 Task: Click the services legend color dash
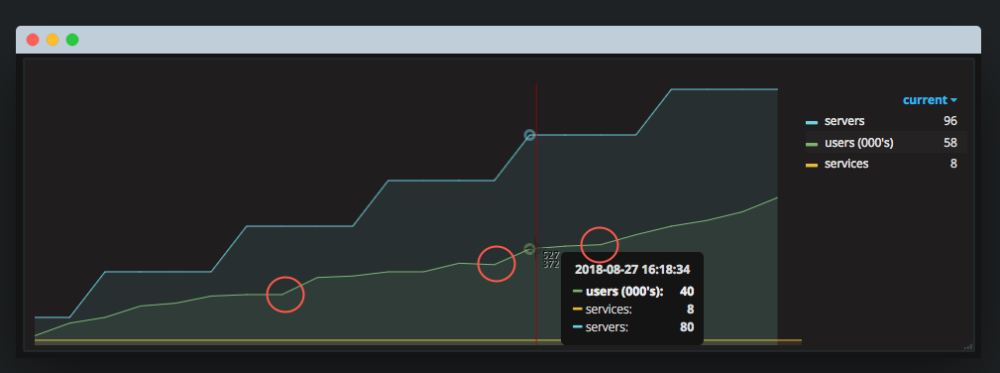pos(812,165)
